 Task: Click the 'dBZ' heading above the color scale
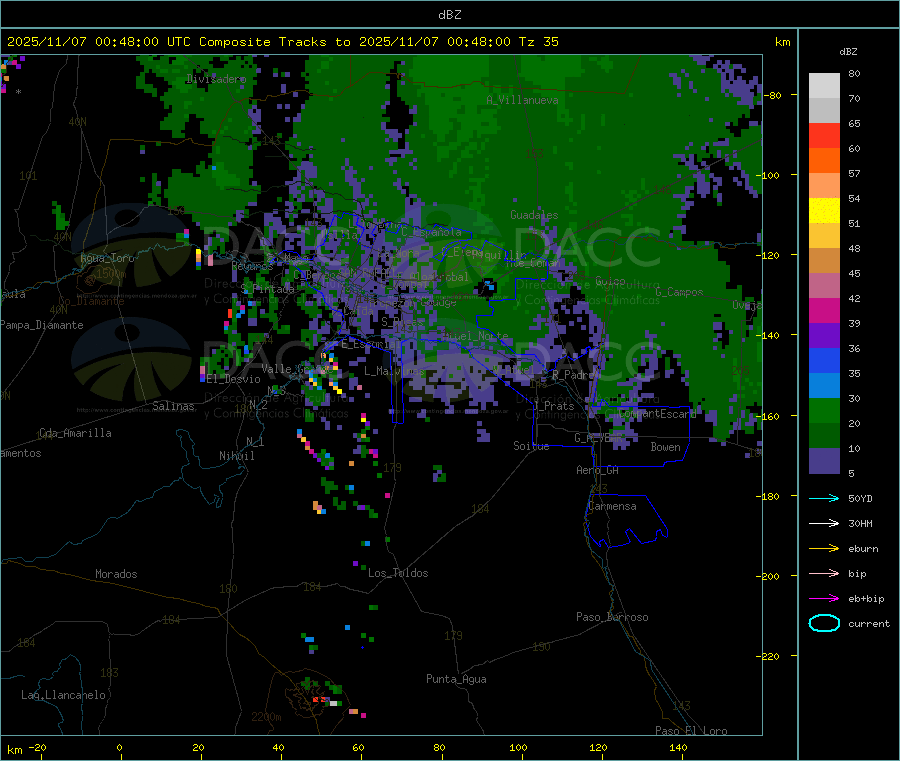(x=848, y=52)
